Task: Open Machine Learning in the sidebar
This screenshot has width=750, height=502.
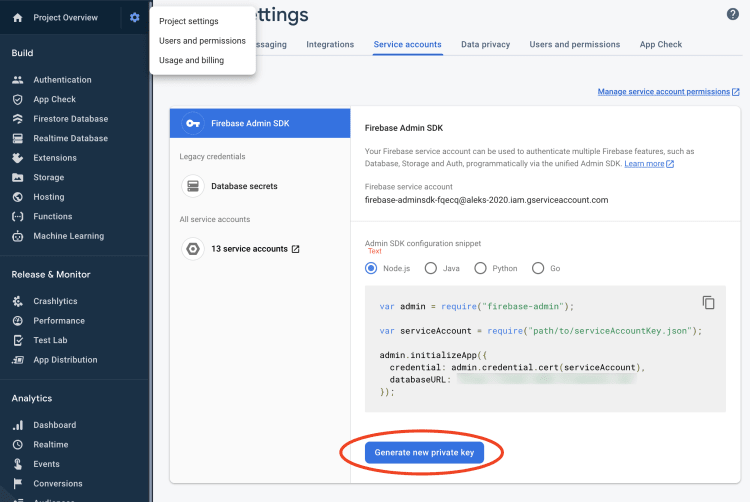Action: (x=68, y=236)
